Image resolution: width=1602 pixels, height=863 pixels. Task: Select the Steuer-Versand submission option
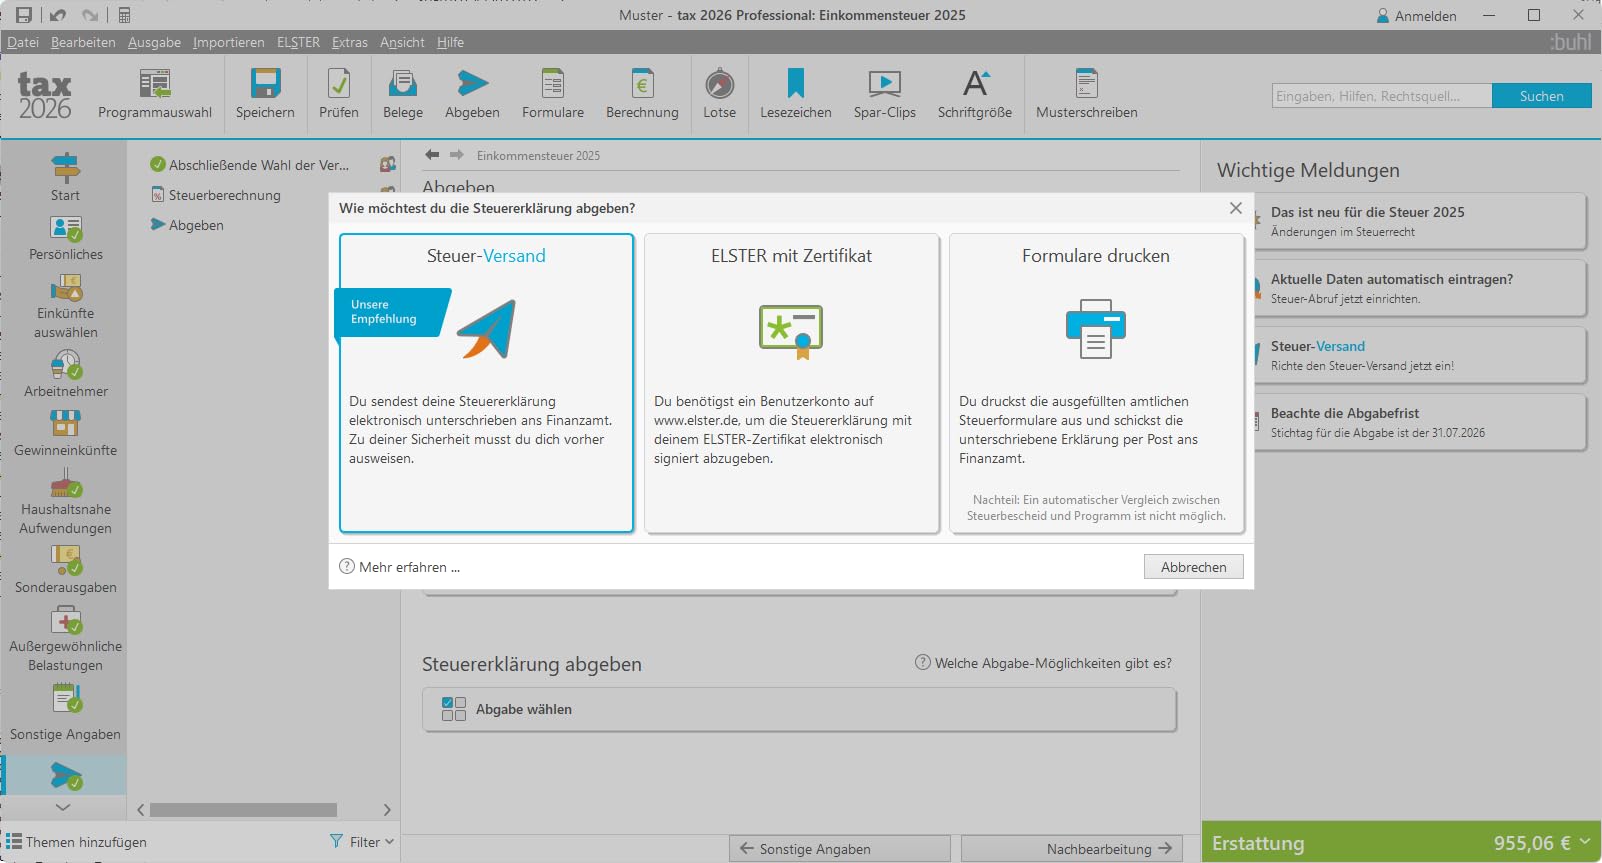coord(486,383)
